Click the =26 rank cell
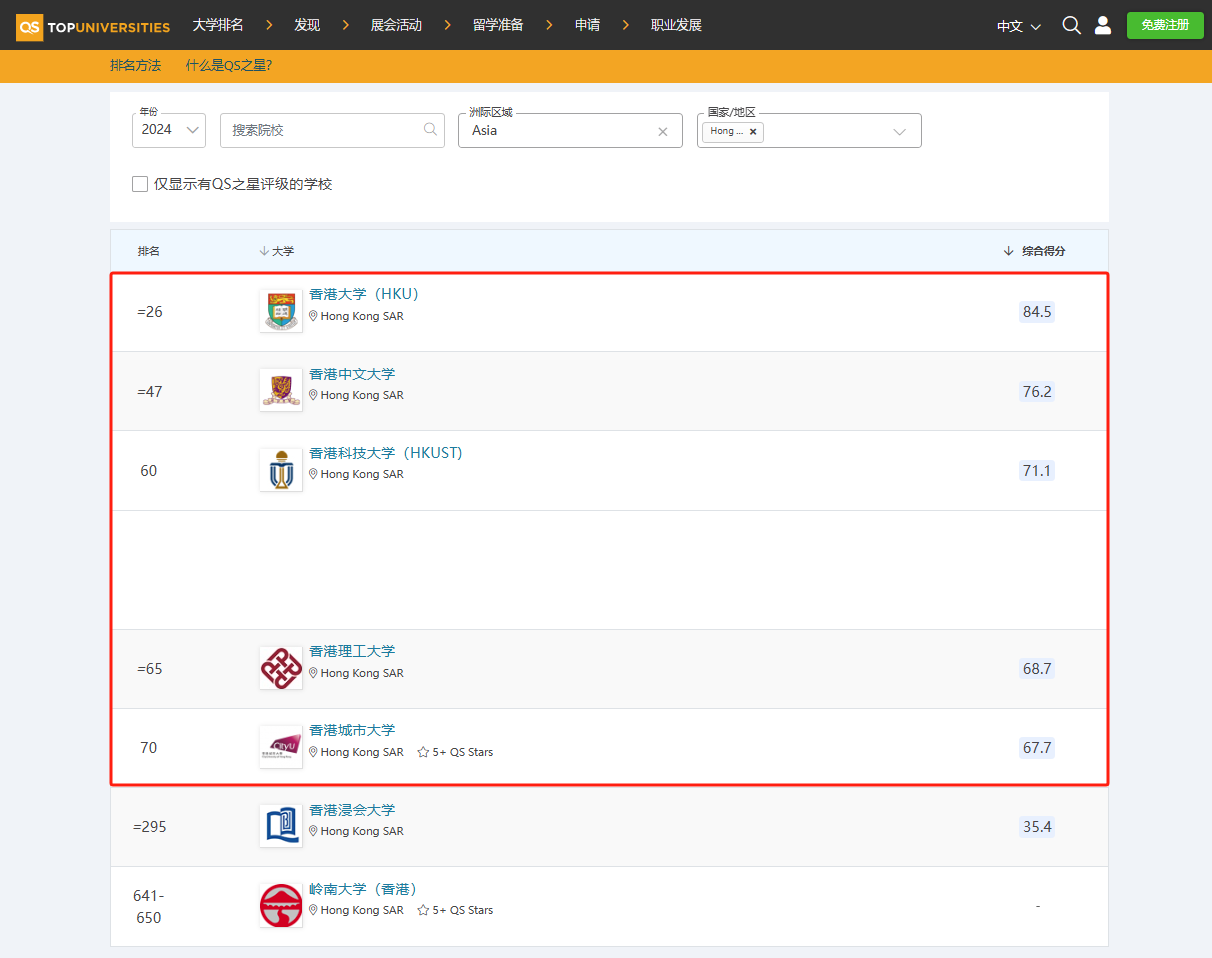The width and height of the screenshot is (1212, 958). 150,312
